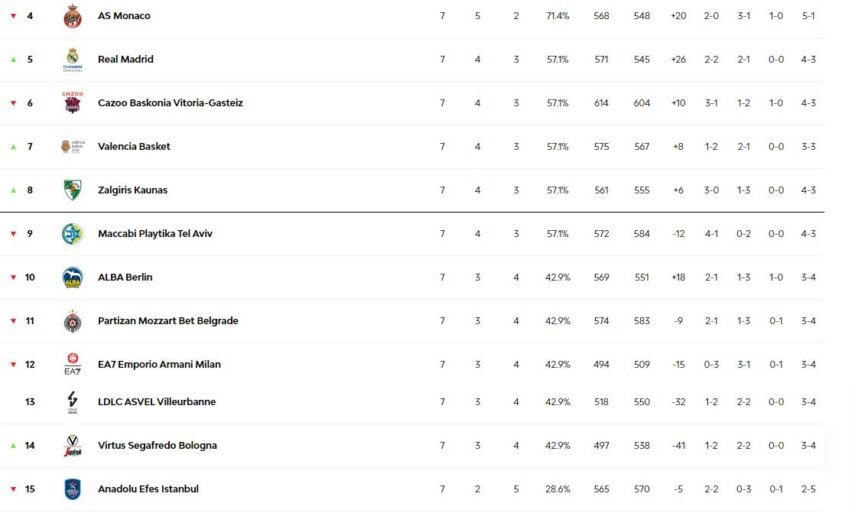Click the red down arrow beside position 4
The image size is (855, 513).
click(13, 17)
